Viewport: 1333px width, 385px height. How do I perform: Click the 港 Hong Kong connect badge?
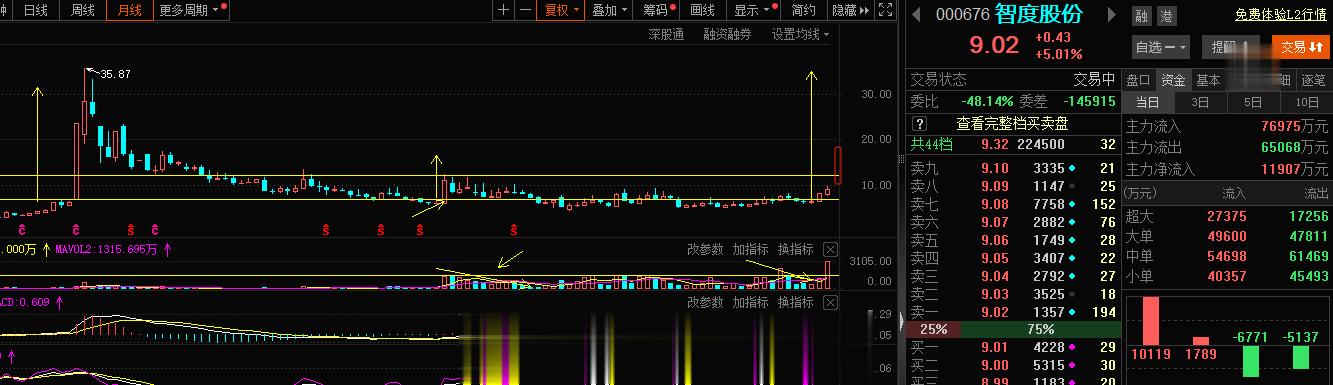coord(1167,16)
